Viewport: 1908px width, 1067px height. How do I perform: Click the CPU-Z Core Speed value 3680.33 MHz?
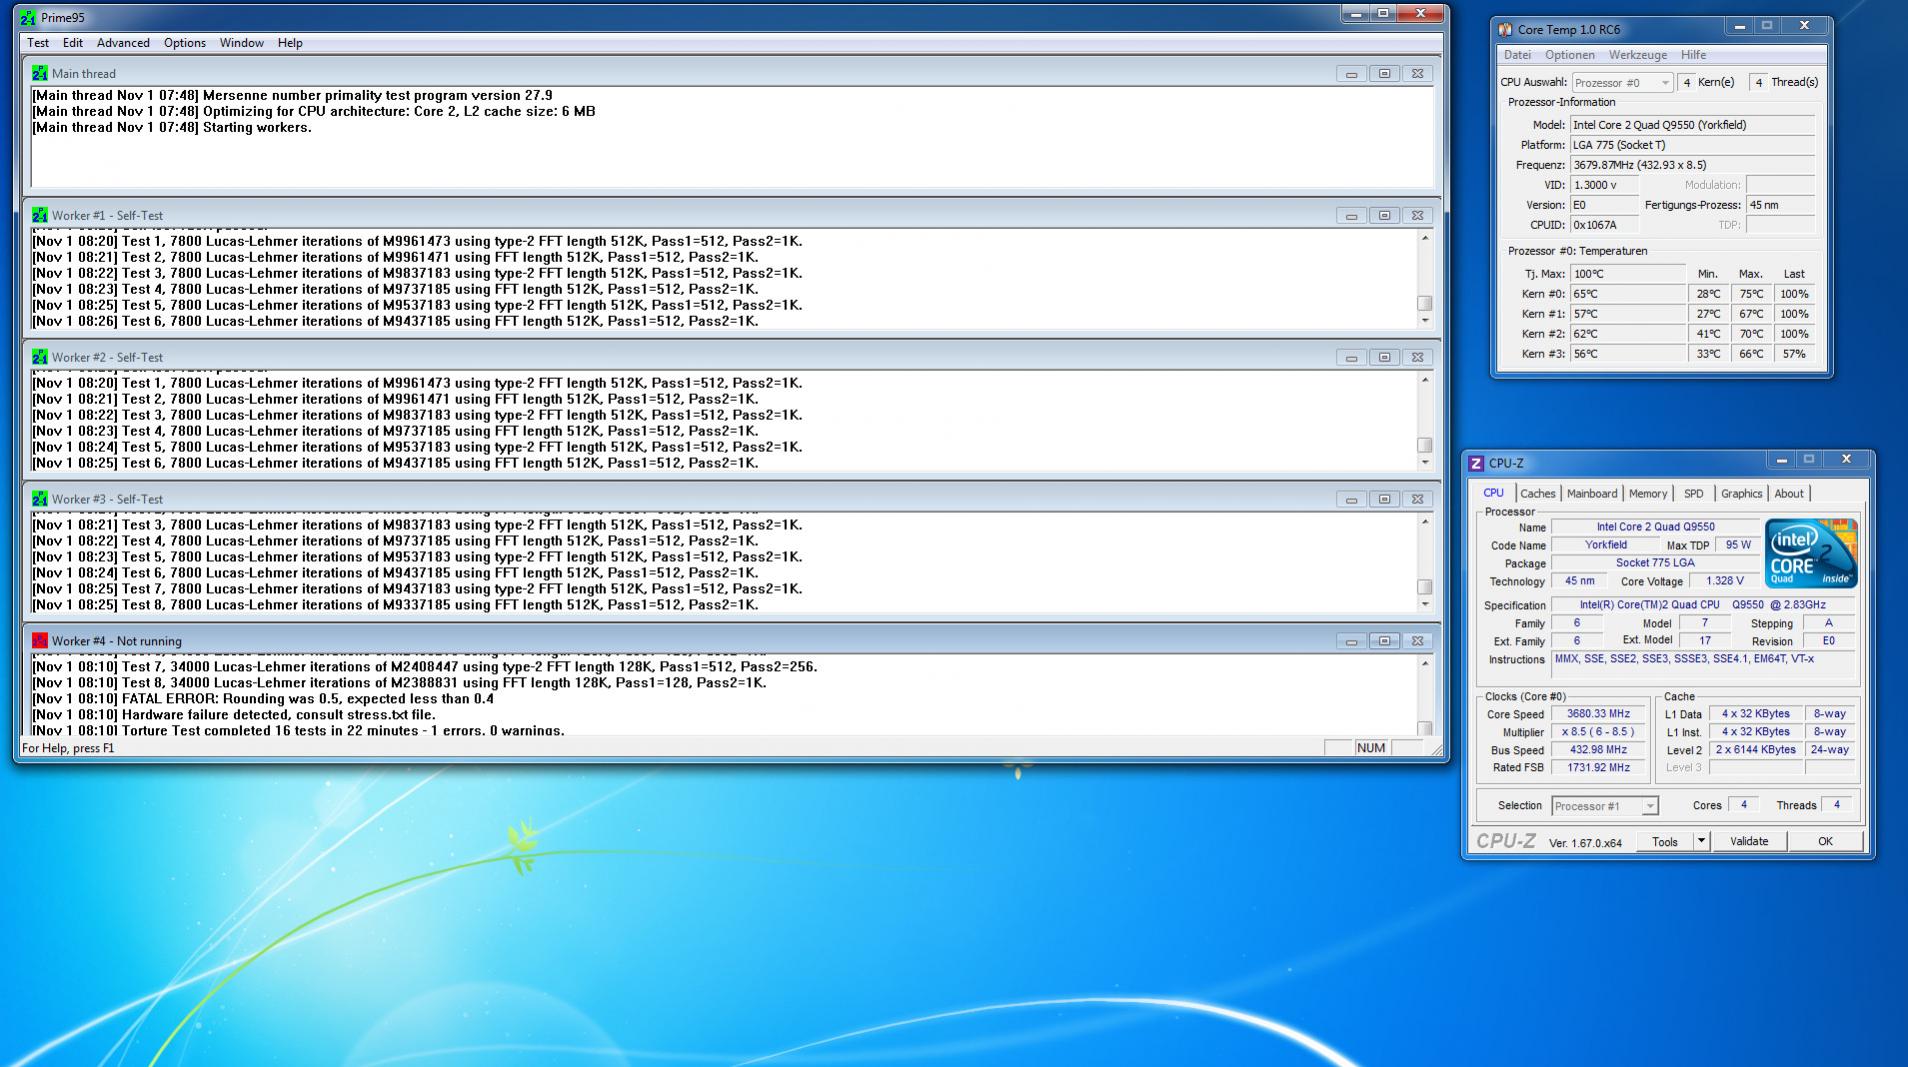pos(1598,714)
